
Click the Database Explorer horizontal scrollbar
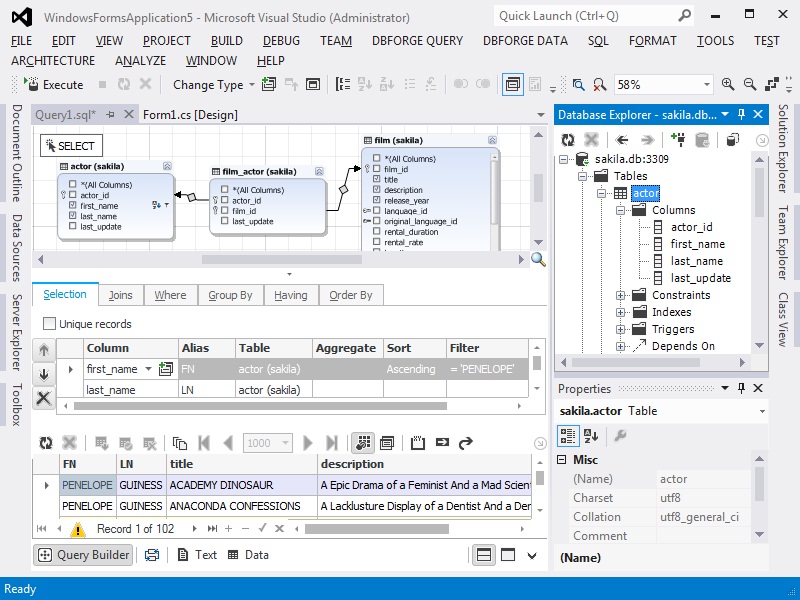[636, 362]
